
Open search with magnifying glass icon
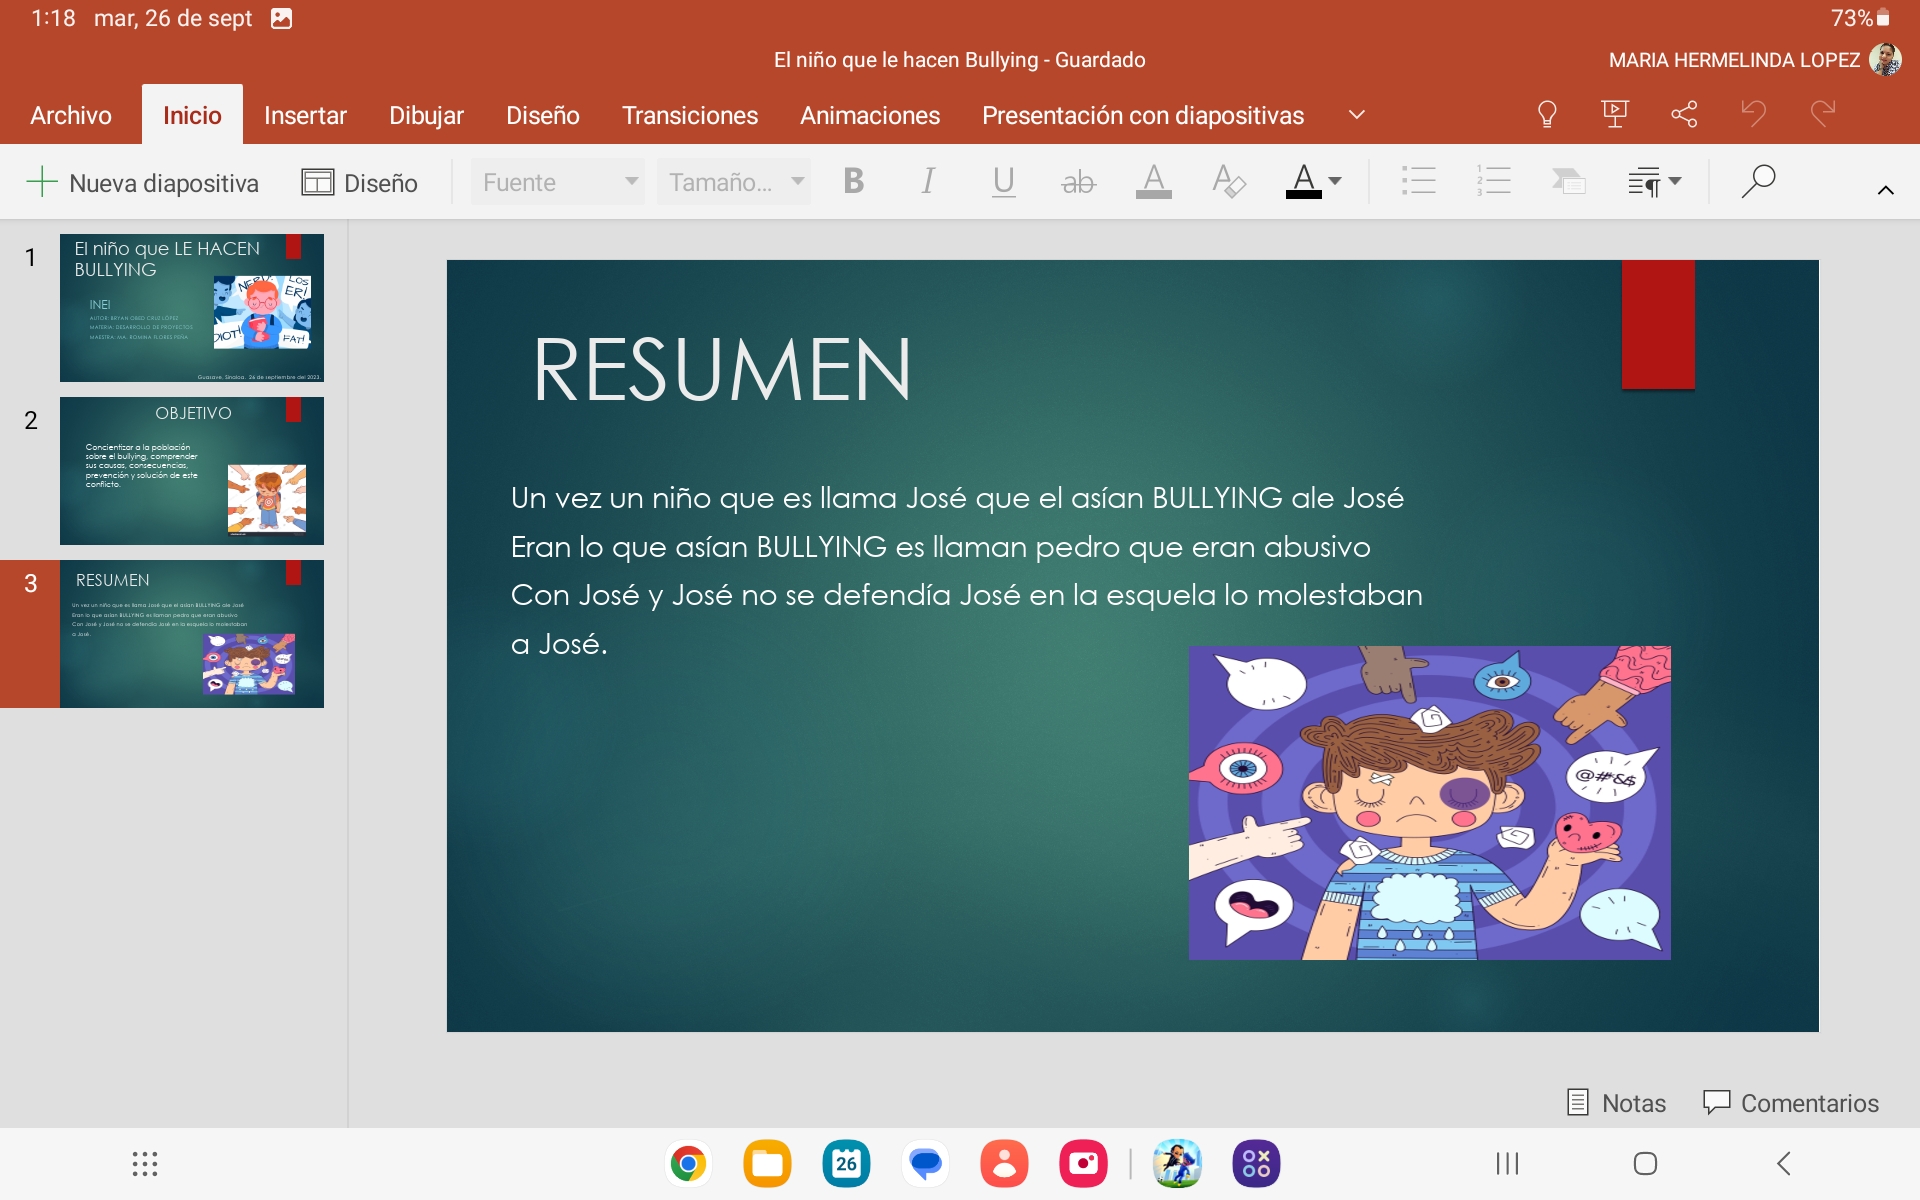pos(1757,182)
